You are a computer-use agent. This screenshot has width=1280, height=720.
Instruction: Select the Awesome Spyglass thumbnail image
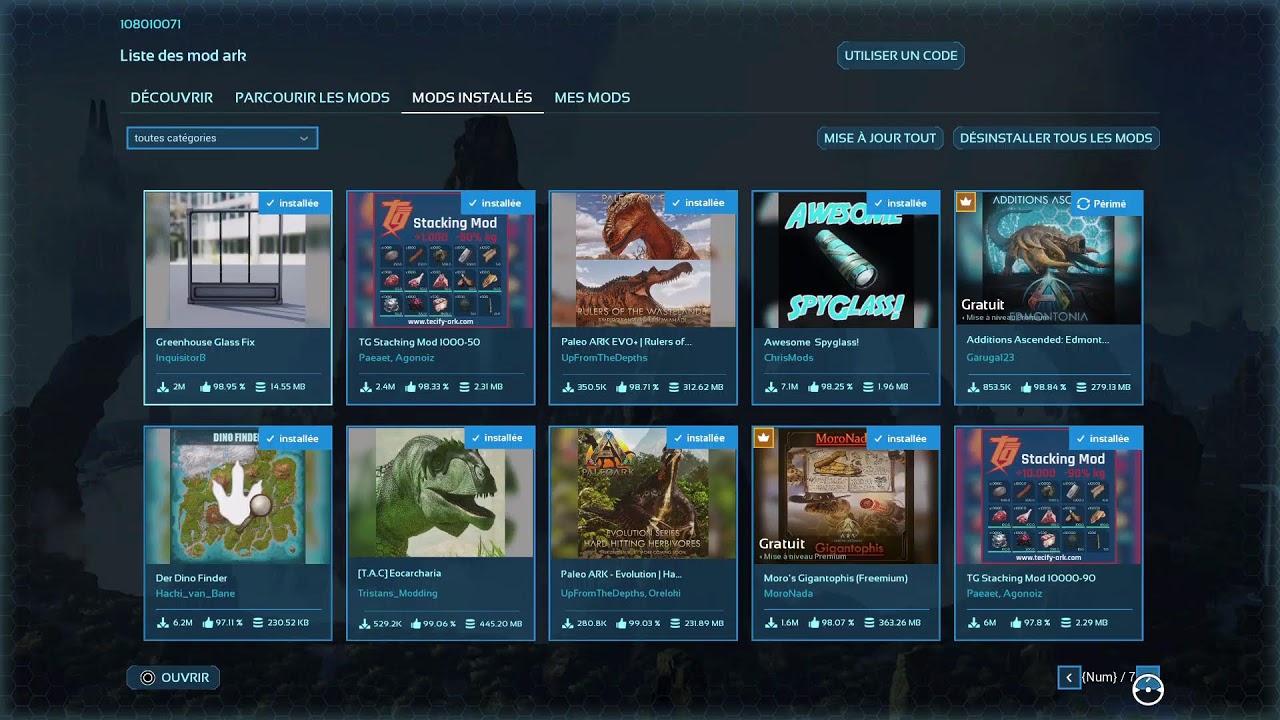pyautogui.click(x=846, y=260)
